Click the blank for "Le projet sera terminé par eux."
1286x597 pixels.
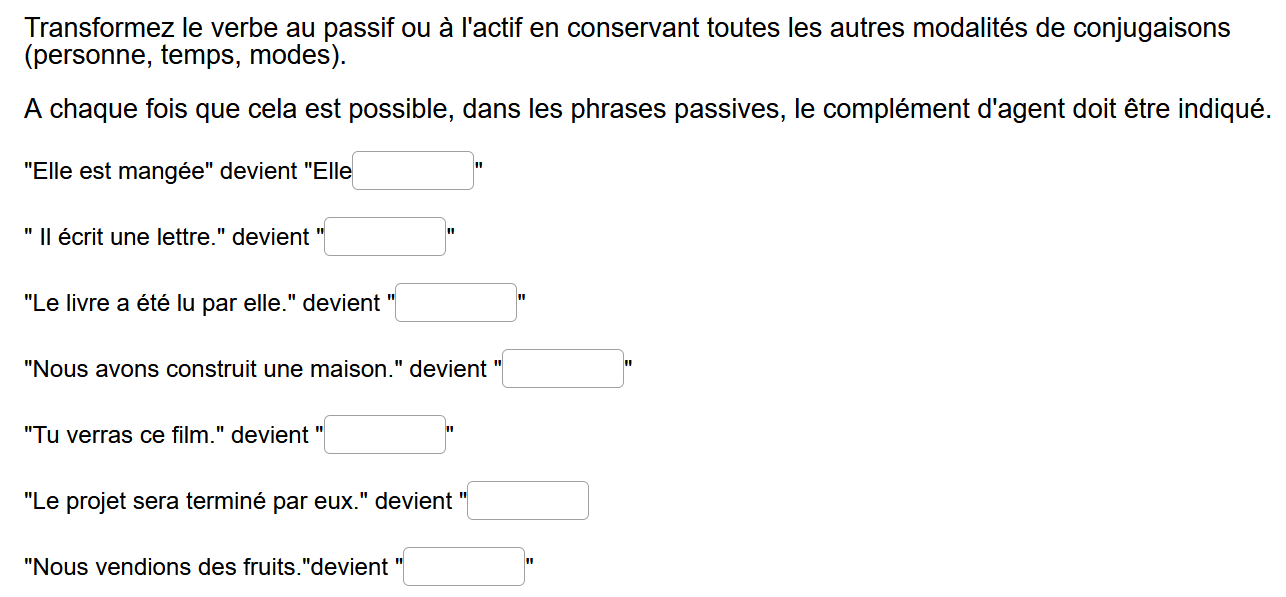click(528, 501)
